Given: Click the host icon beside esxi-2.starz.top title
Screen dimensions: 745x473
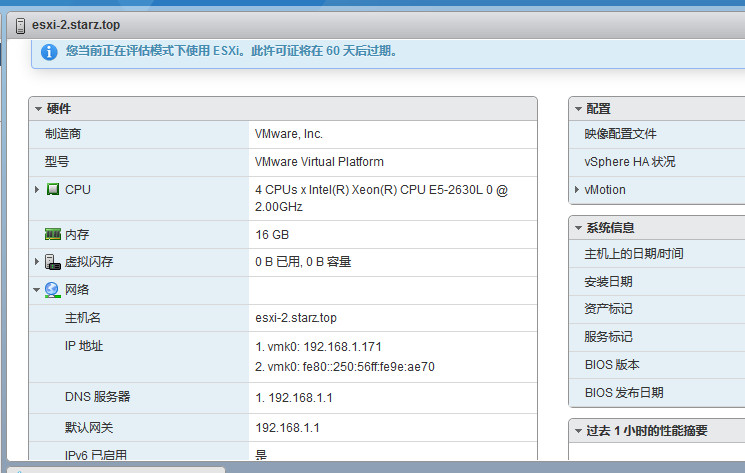Looking at the screenshot, I should coord(20,26).
